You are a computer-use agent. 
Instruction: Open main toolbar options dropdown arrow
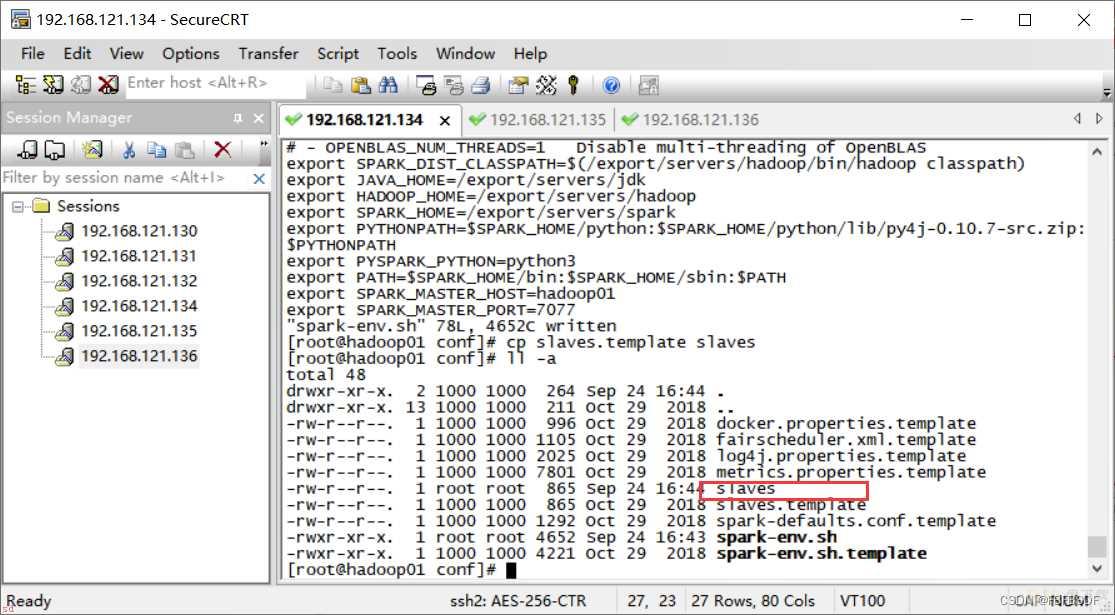pos(1106,93)
